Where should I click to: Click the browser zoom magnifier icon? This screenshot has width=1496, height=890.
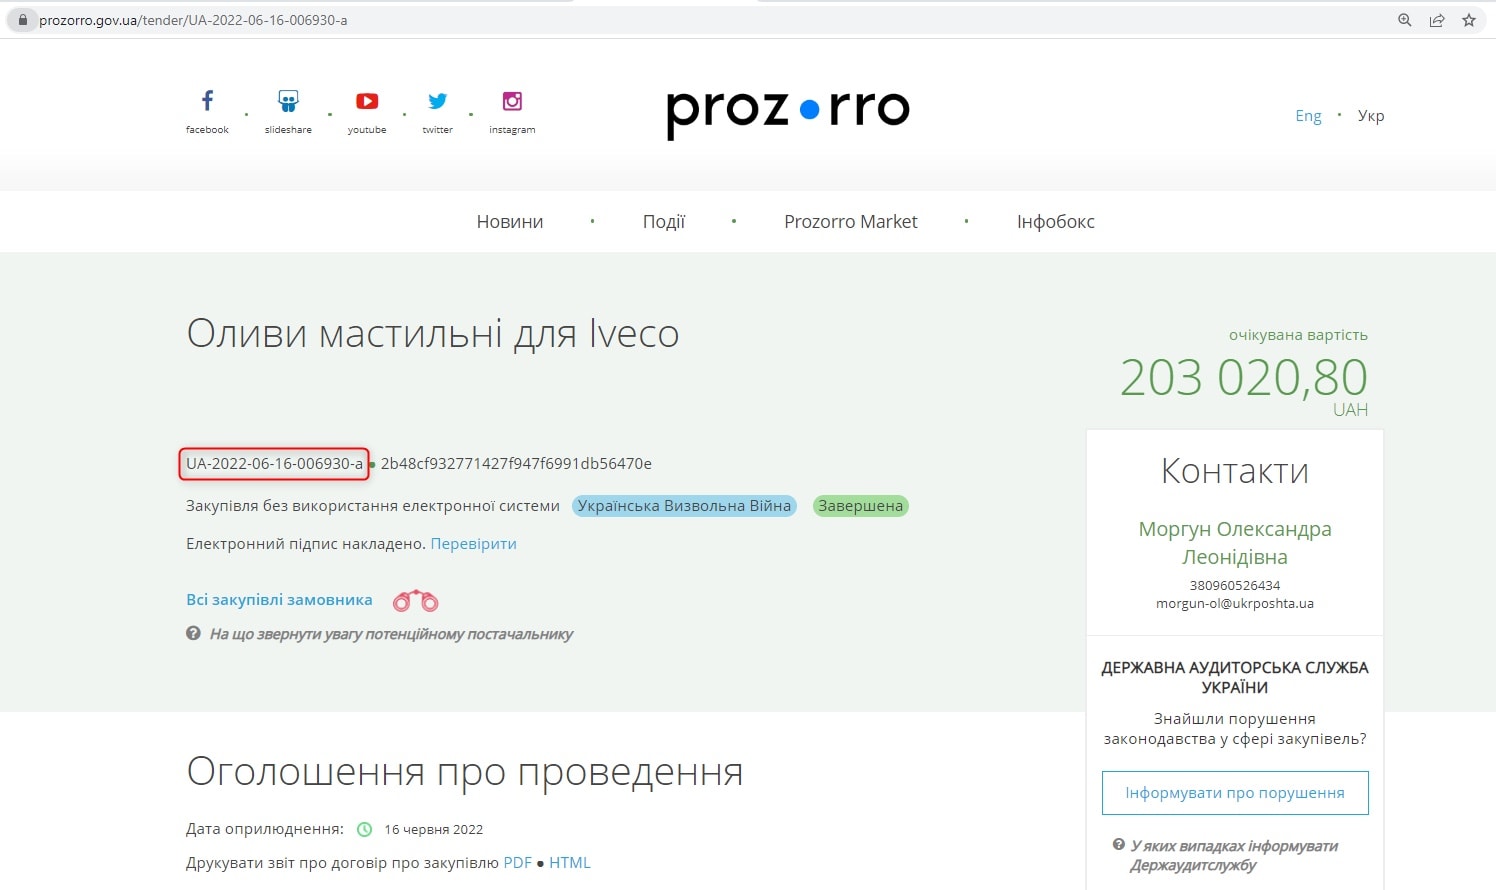pyautogui.click(x=1405, y=20)
